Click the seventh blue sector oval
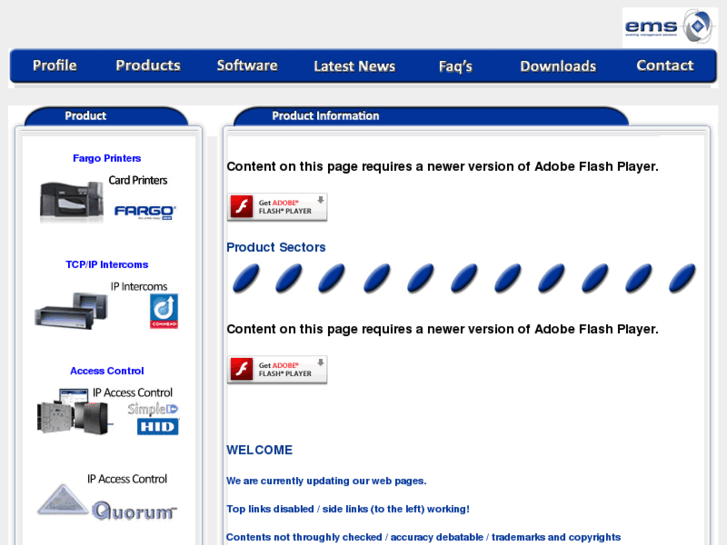The image size is (727, 545). 507,278
